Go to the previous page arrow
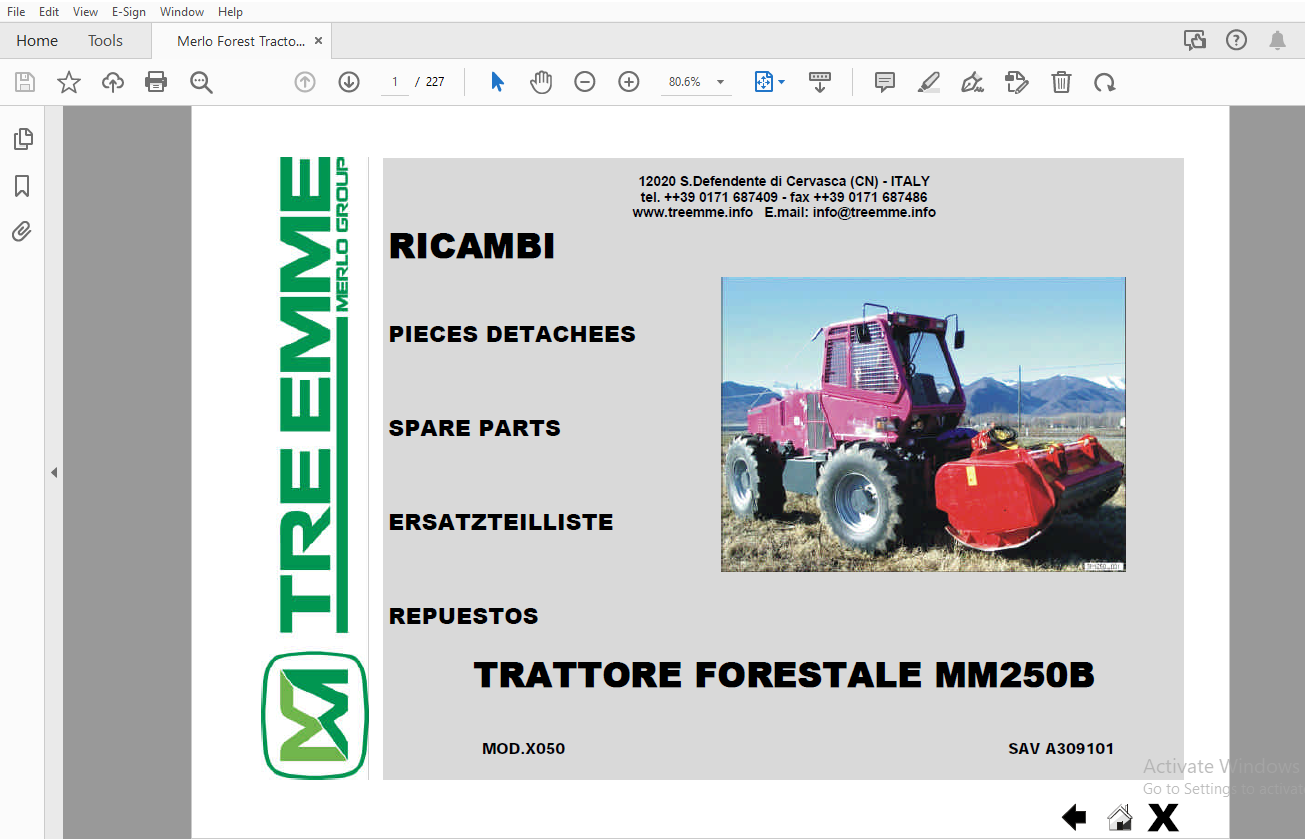This screenshot has height=839, width=1305. (305, 82)
